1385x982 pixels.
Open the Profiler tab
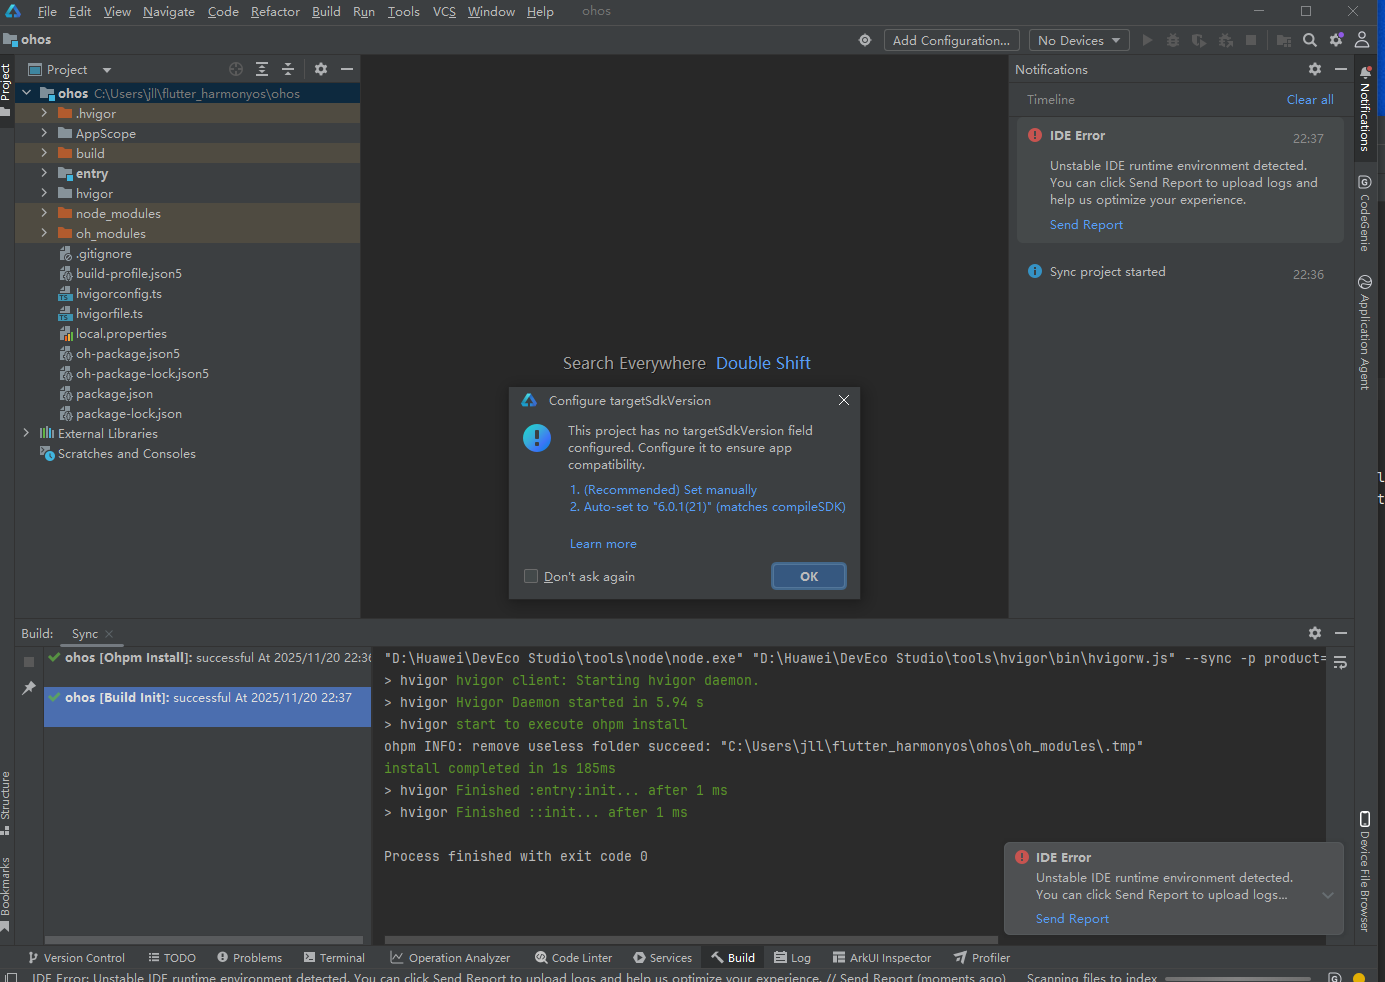(982, 957)
